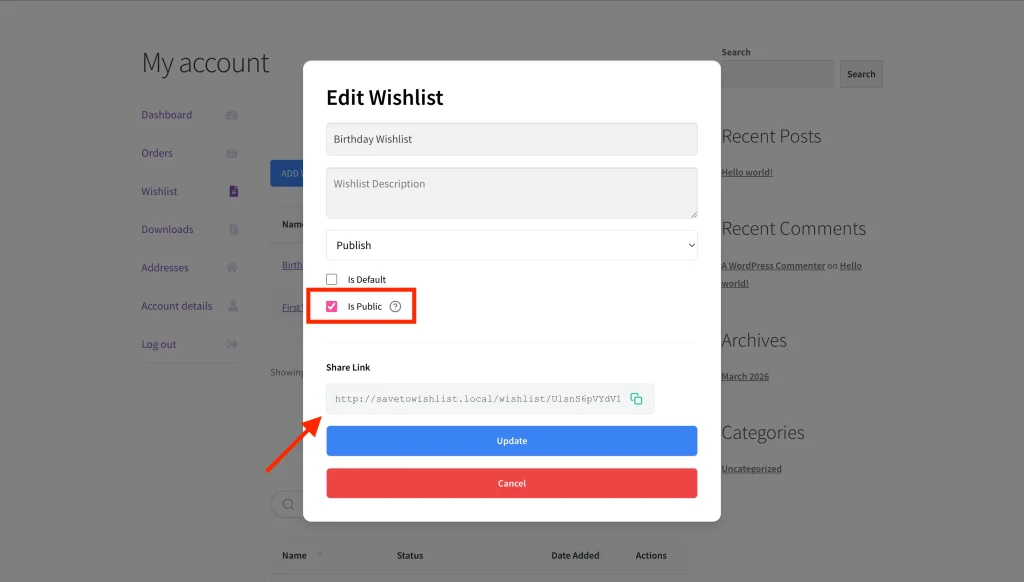The width and height of the screenshot is (1024, 582).
Task: Go to Account details page
Action: pyautogui.click(x=177, y=306)
